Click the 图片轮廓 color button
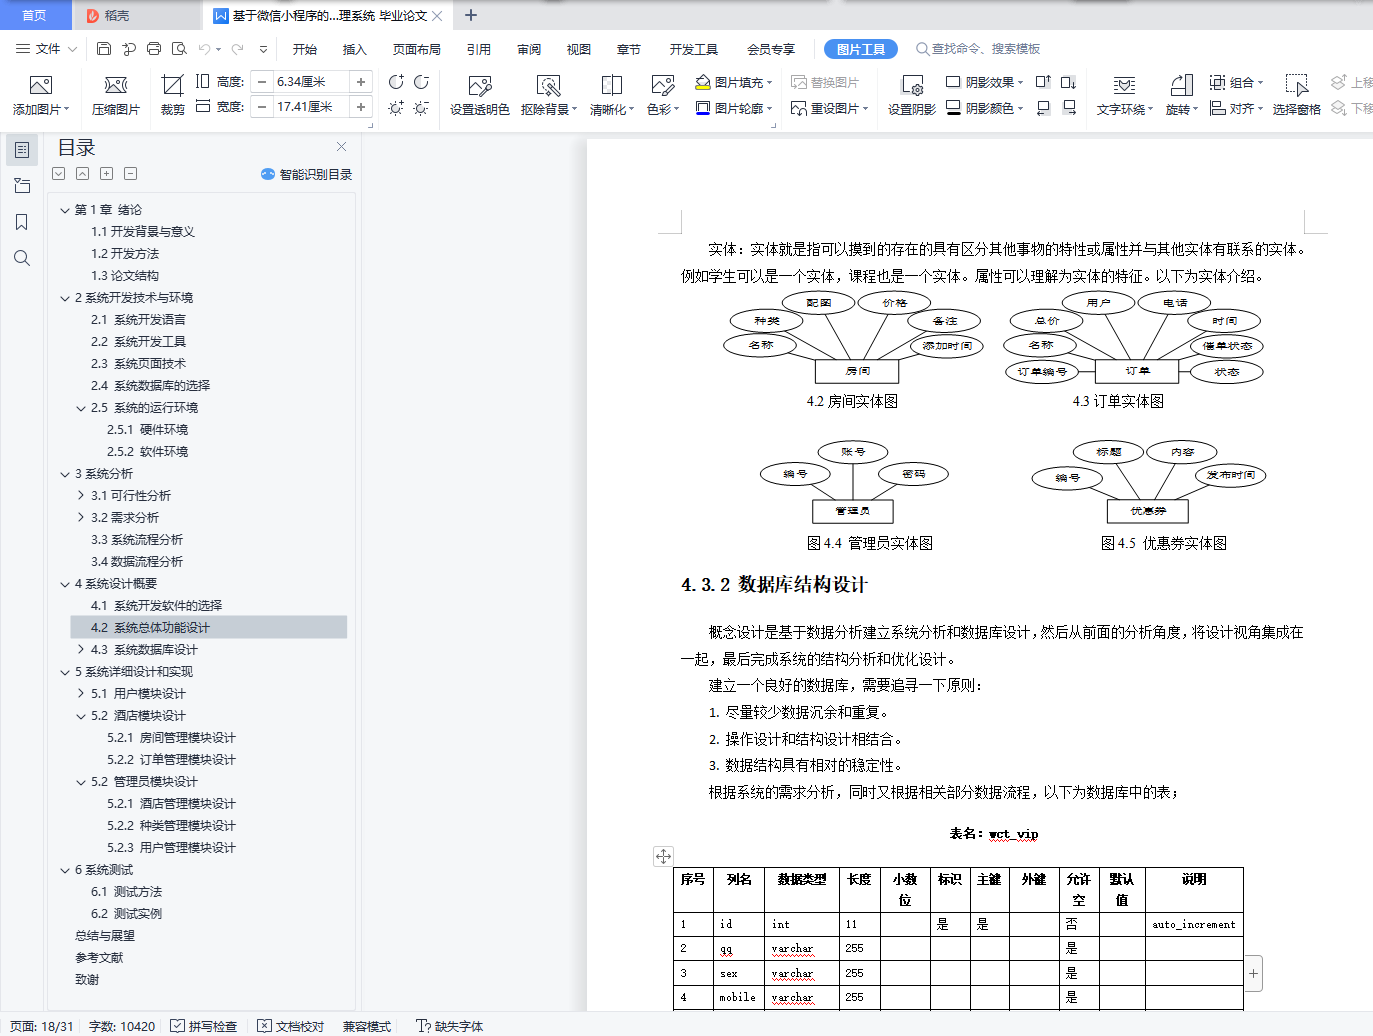 point(734,108)
